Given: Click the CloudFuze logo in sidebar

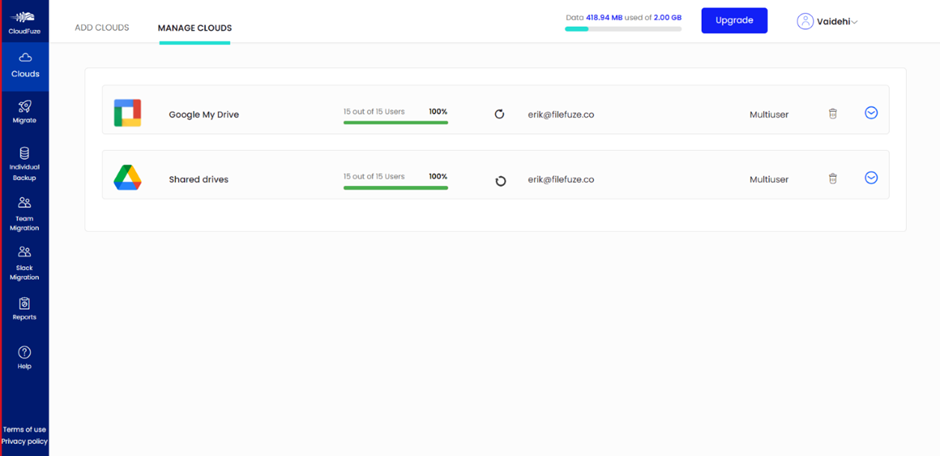Looking at the screenshot, I should point(24,21).
